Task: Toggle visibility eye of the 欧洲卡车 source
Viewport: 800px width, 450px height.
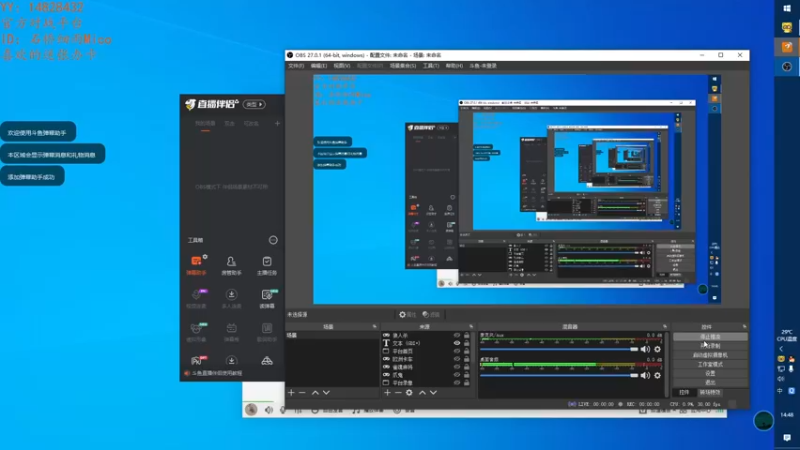Action: 457,359
